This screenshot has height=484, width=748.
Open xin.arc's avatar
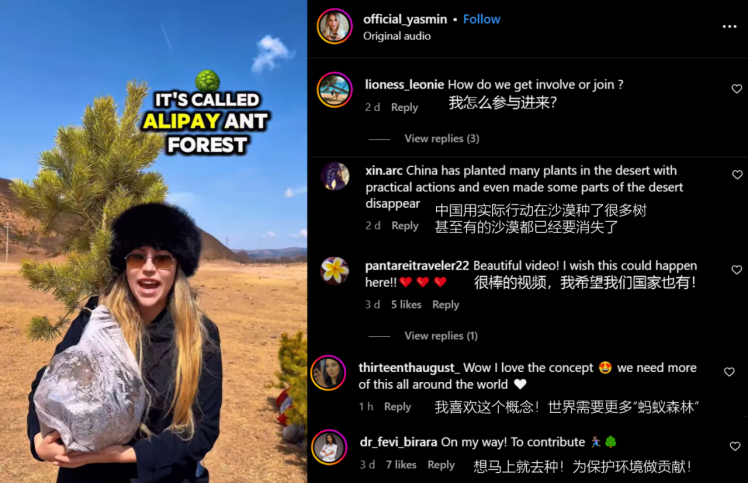(x=335, y=176)
